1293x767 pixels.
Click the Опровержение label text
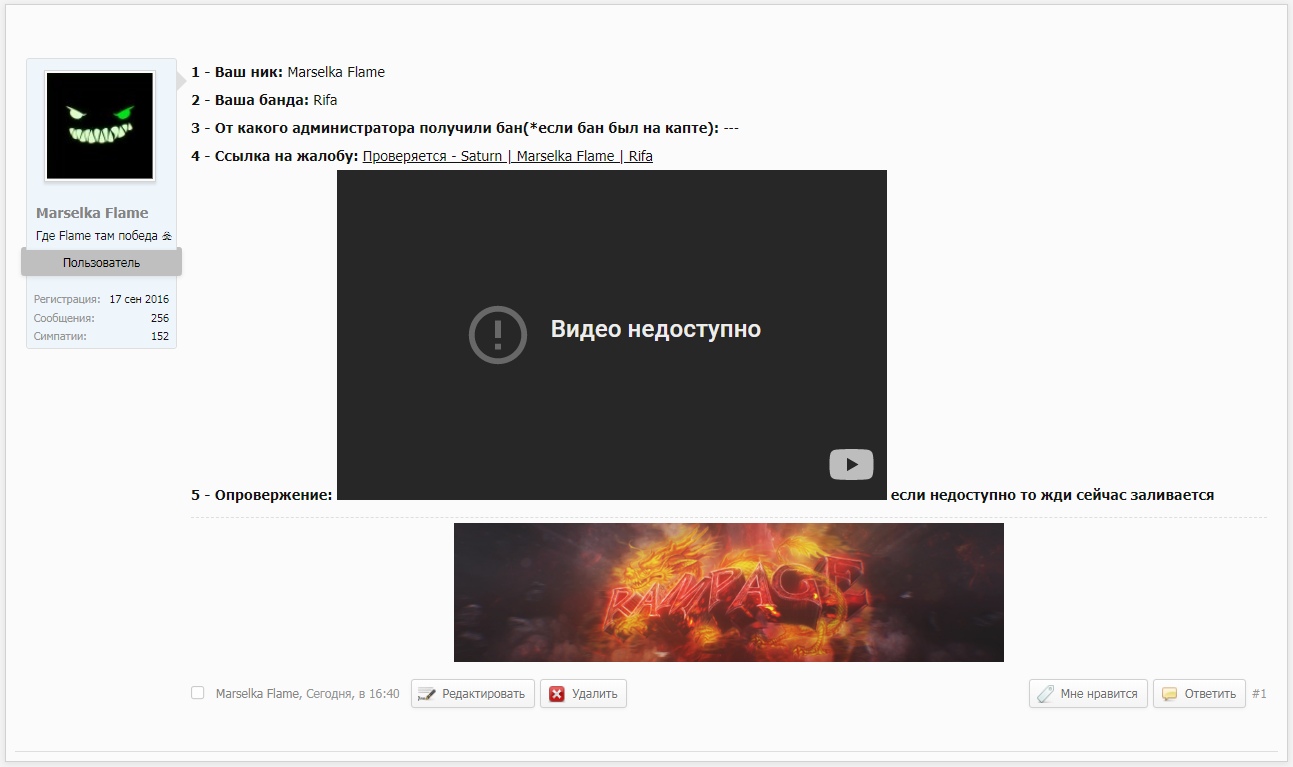click(x=262, y=495)
